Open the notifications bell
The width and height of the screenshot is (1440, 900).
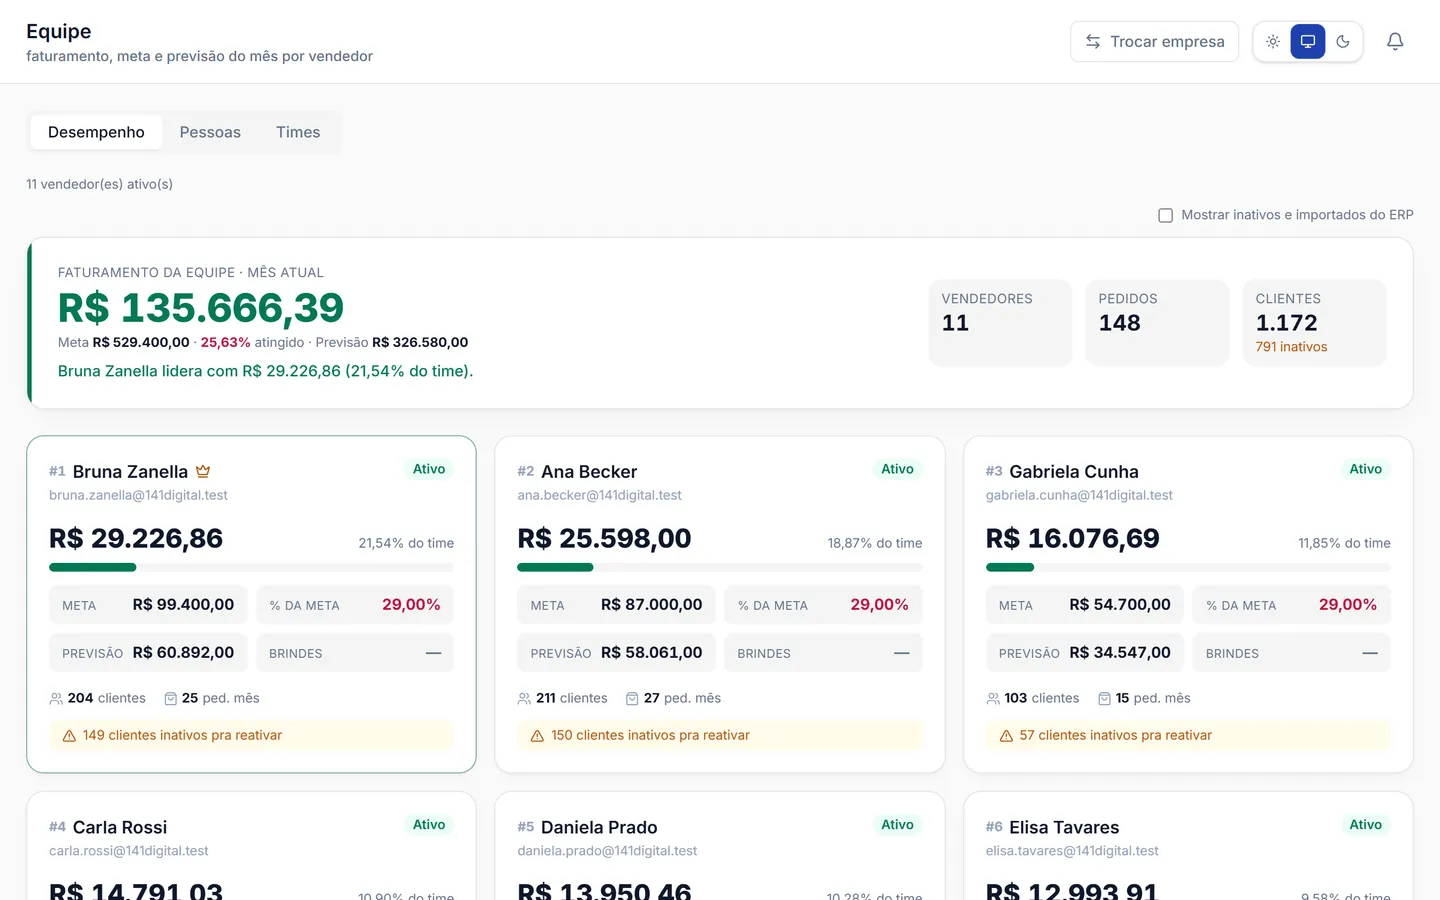point(1395,41)
